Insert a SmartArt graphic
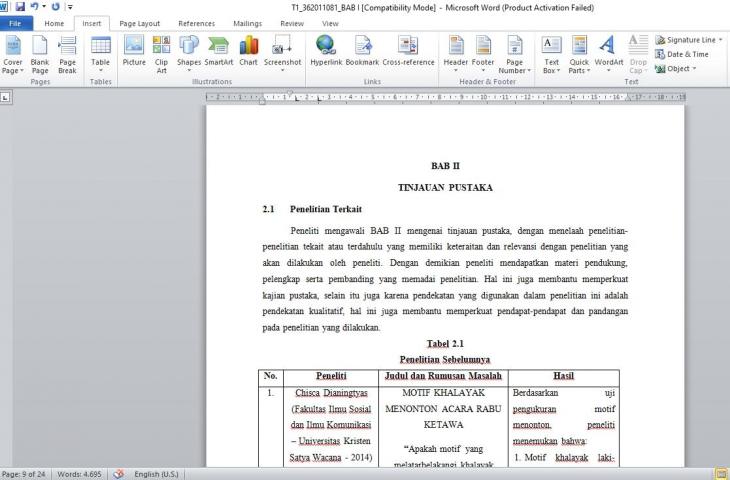 pyautogui.click(x=218, y=51)
